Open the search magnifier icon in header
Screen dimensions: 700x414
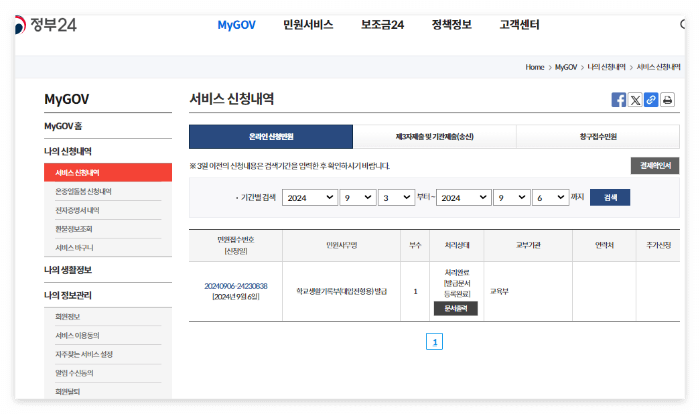(x=683, y=24)
